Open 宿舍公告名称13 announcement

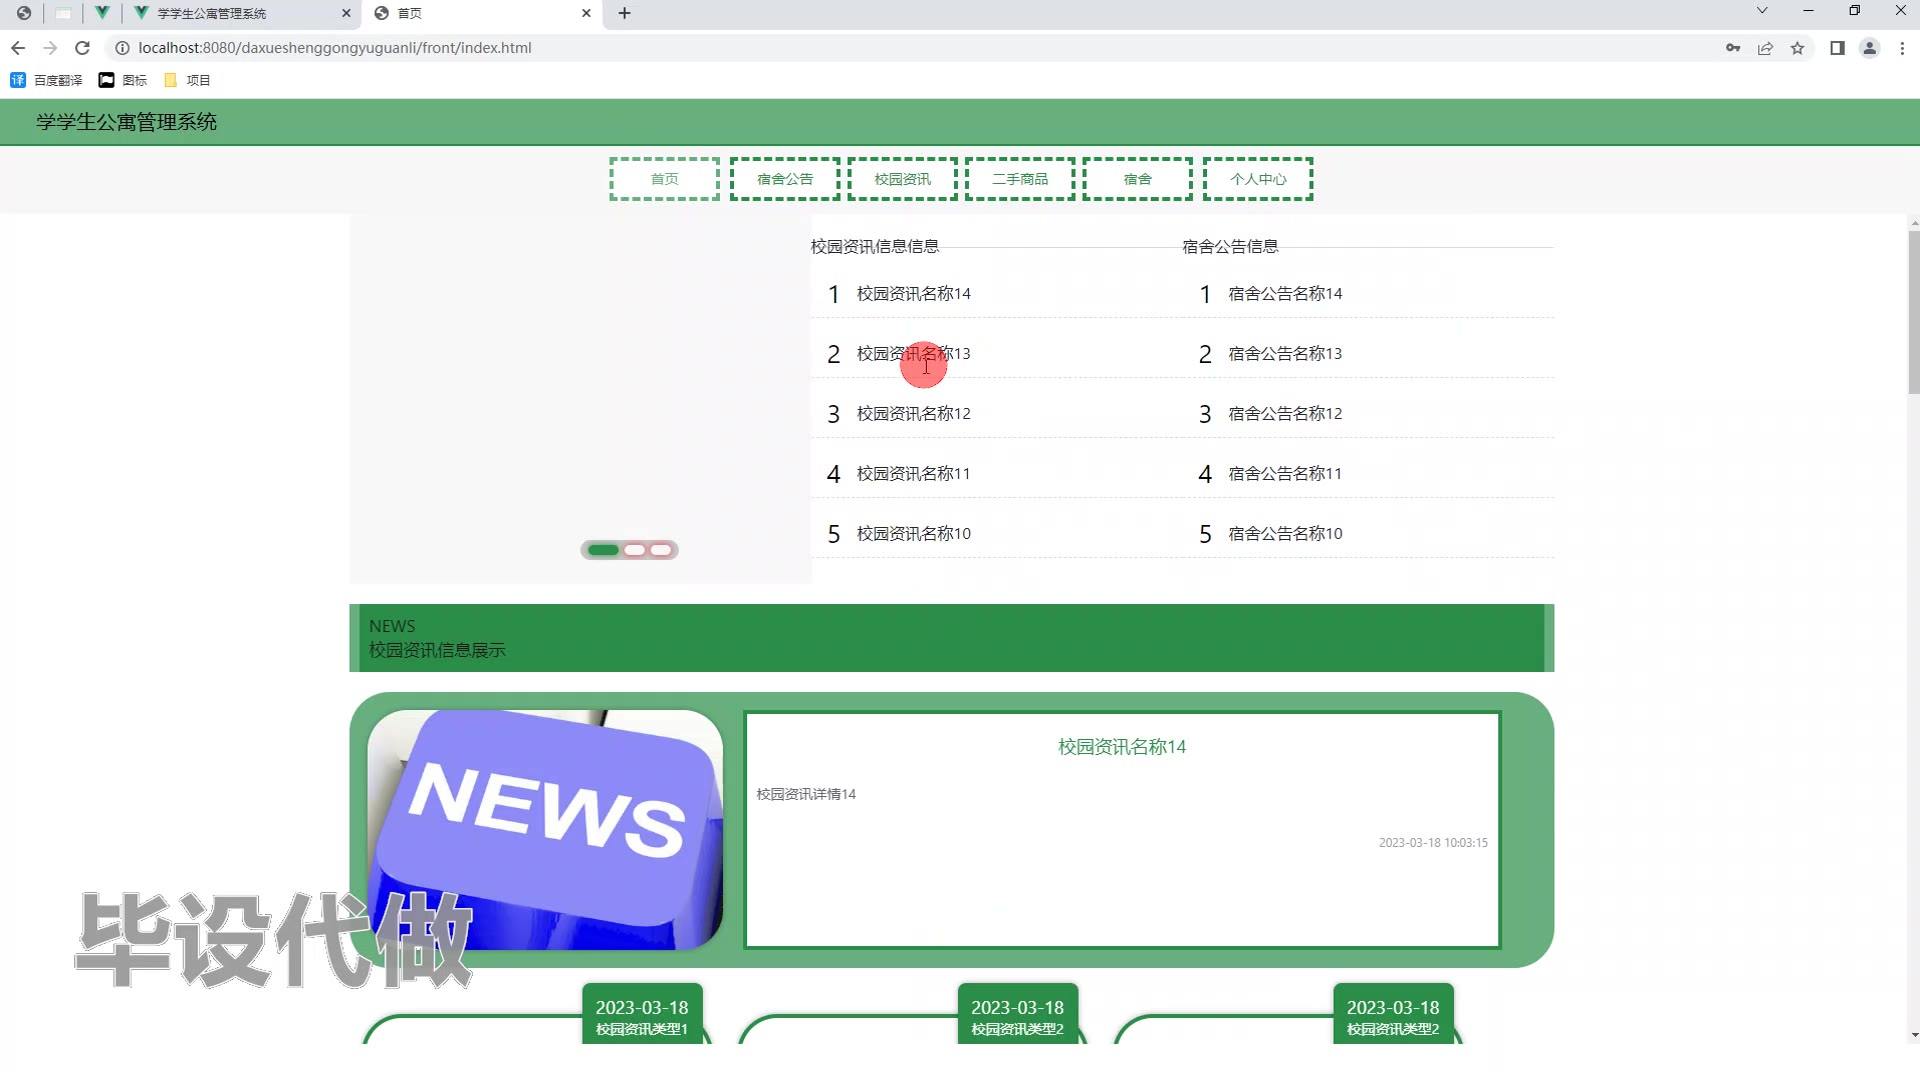point(1285,354)
